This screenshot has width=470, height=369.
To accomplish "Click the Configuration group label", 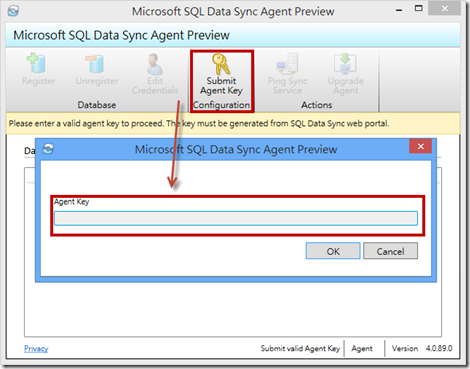I will point(221,105).
